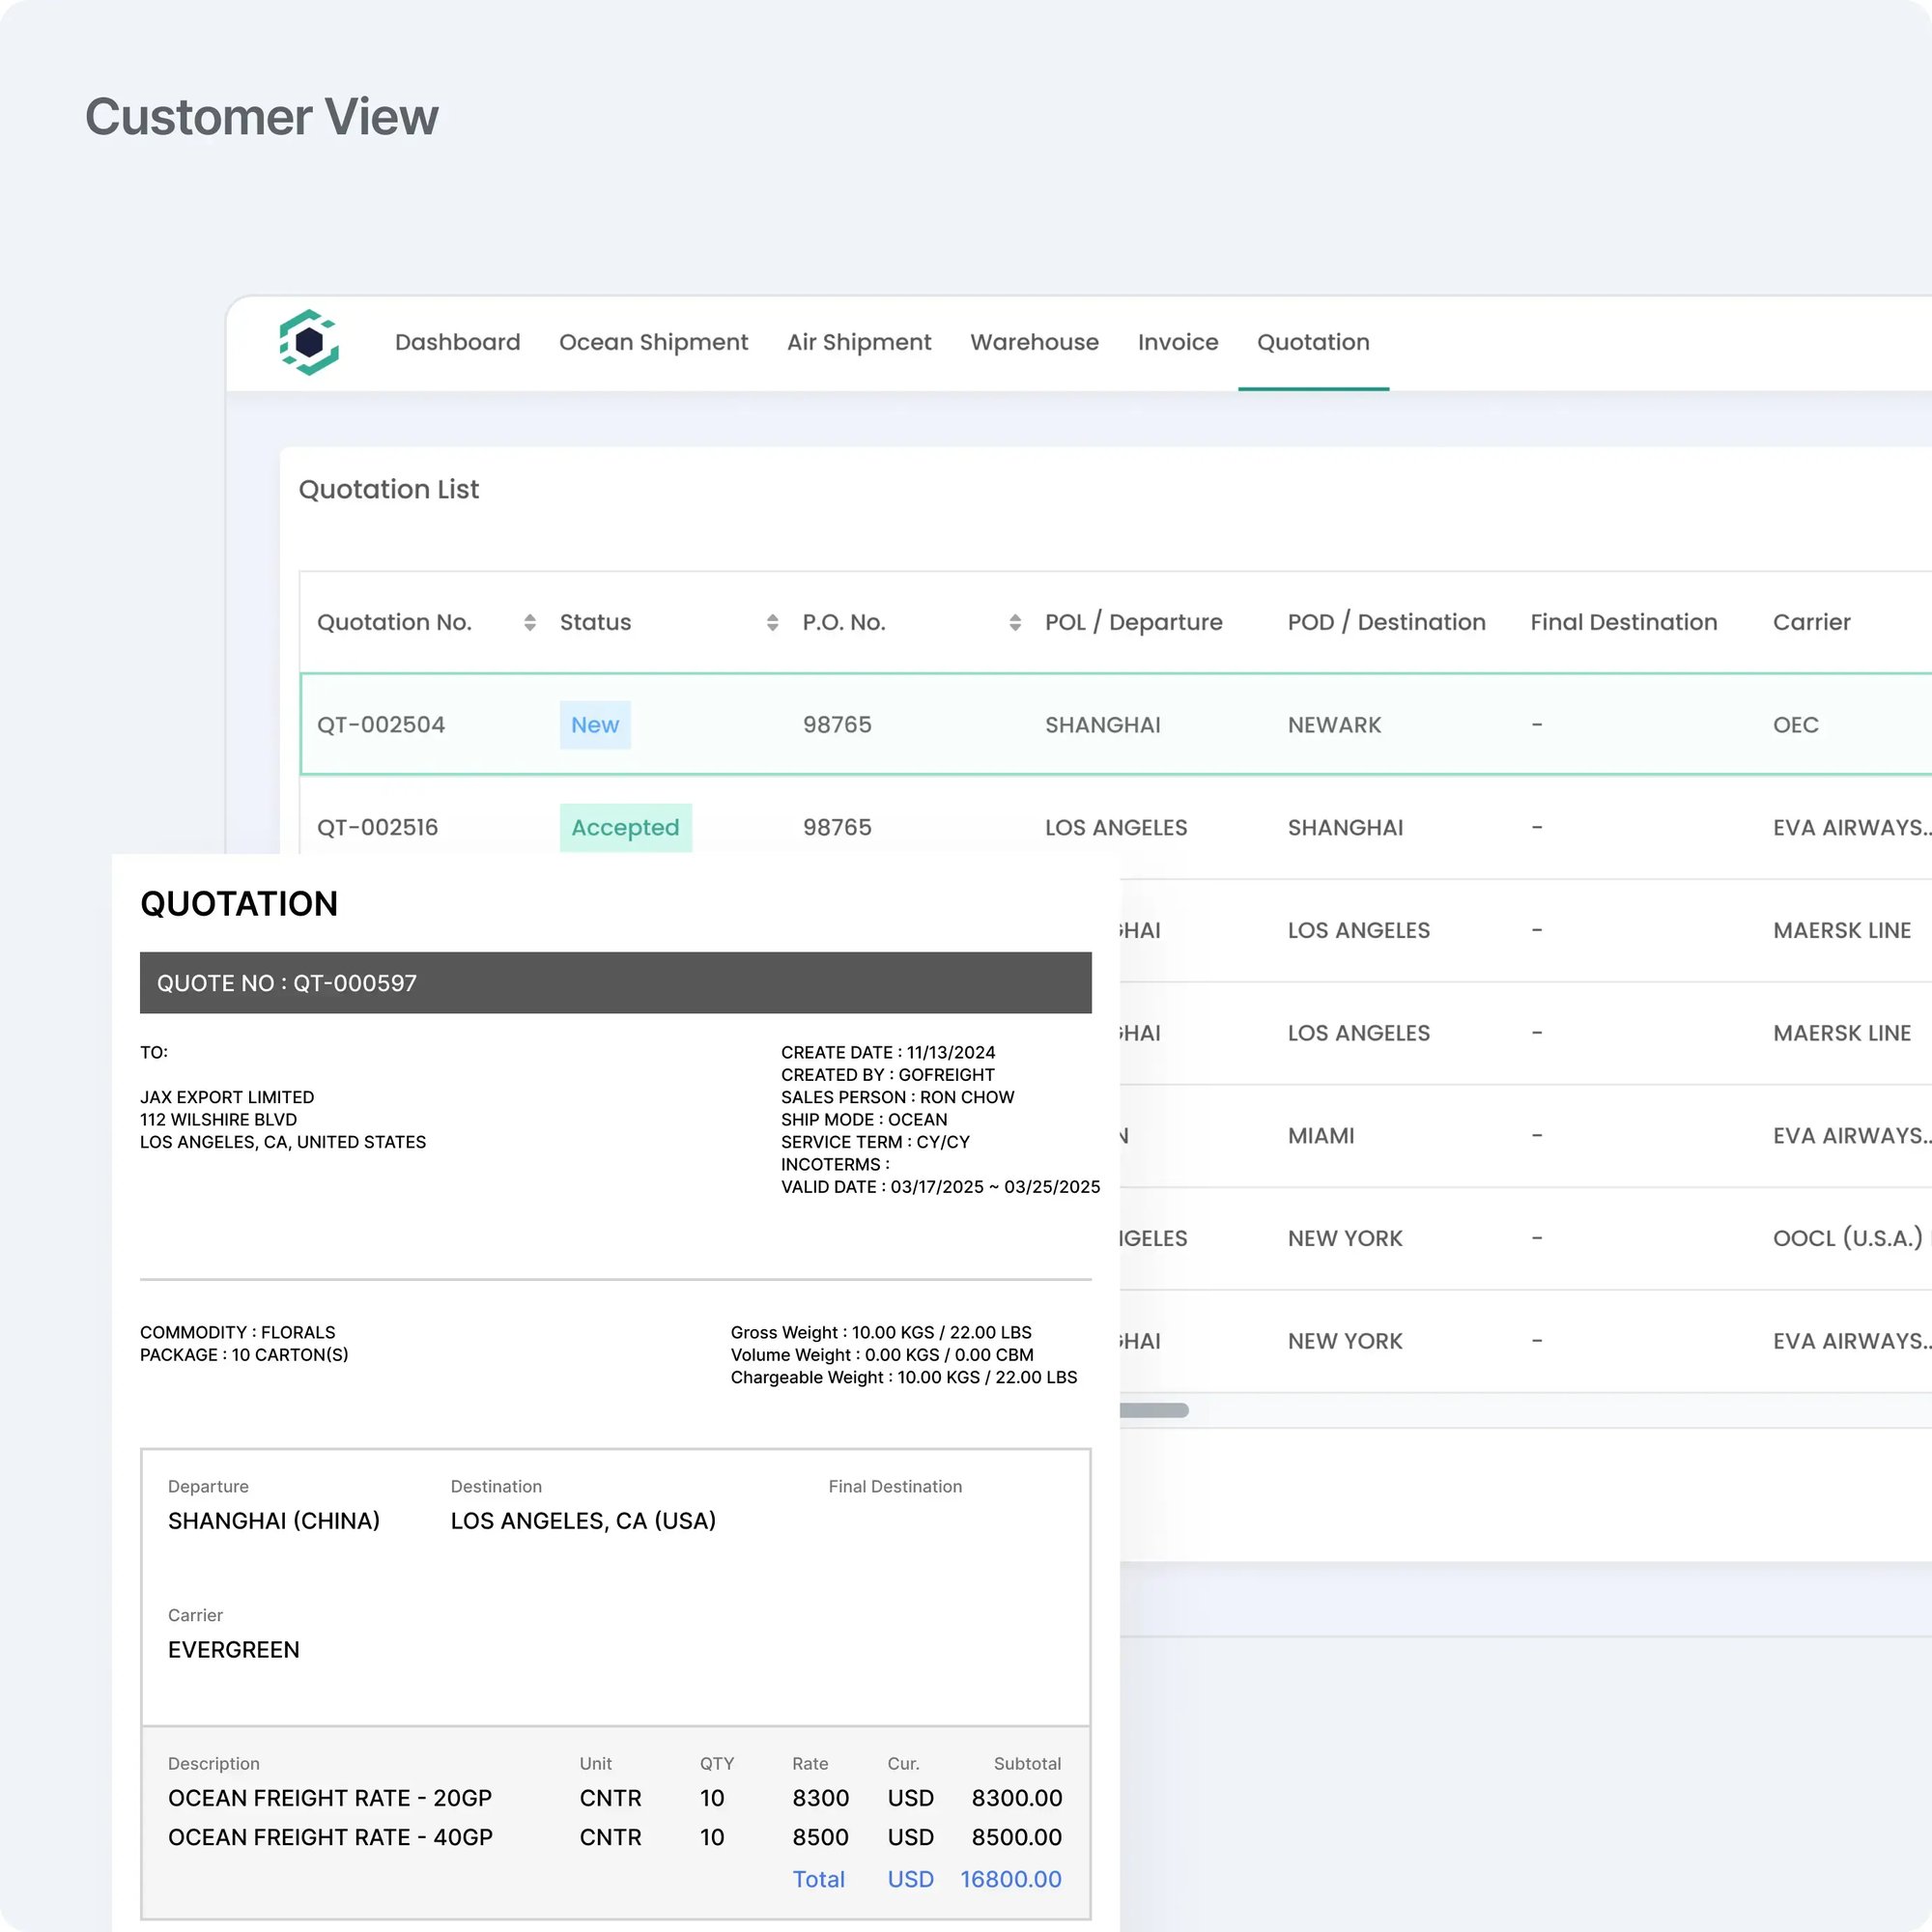Sort by P.O. No. column arrows
This screenshot has width=1932, height=1932.
1014,622
